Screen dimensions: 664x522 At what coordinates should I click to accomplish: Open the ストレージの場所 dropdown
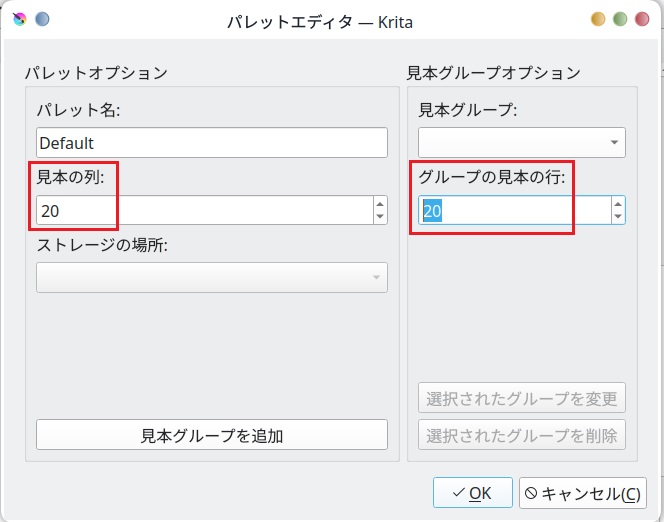tap(211, 278)
